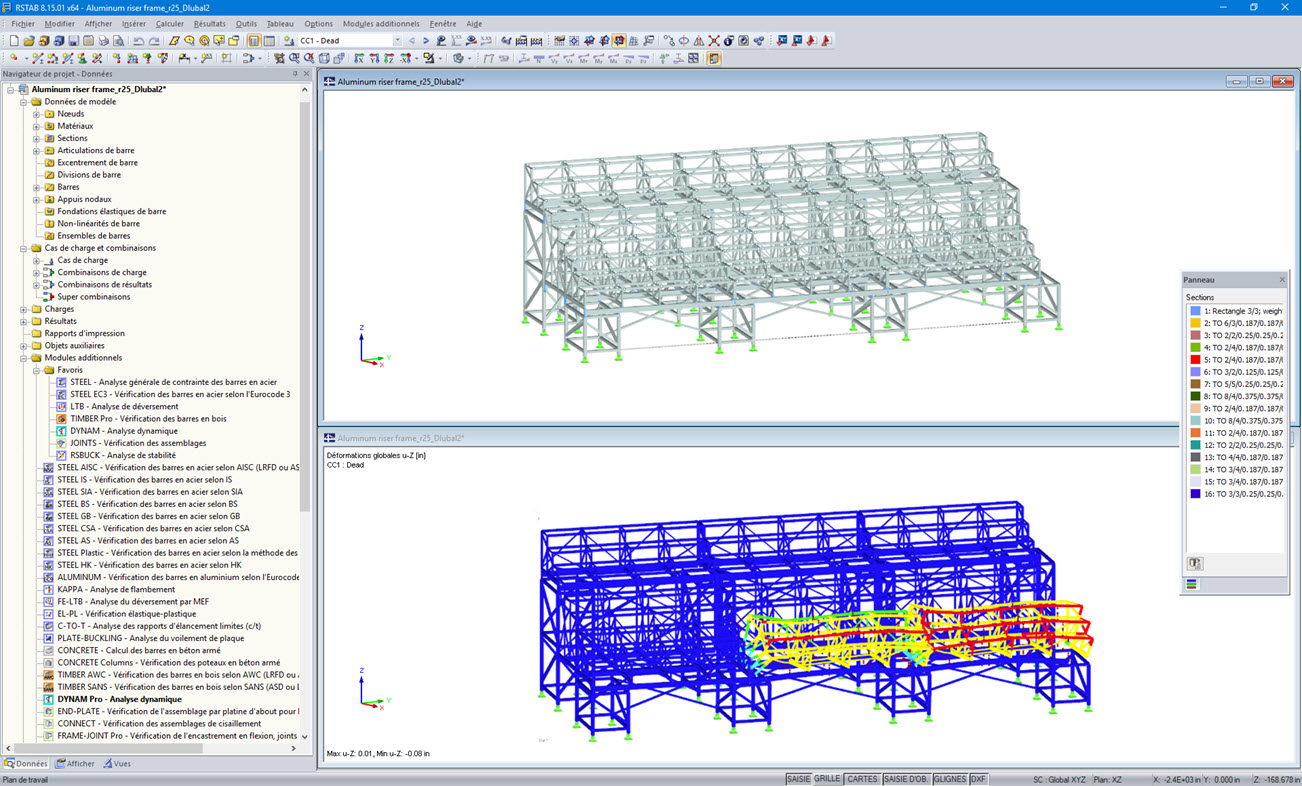Switch to the Vues navigator tab

click(x=116, y=764)
